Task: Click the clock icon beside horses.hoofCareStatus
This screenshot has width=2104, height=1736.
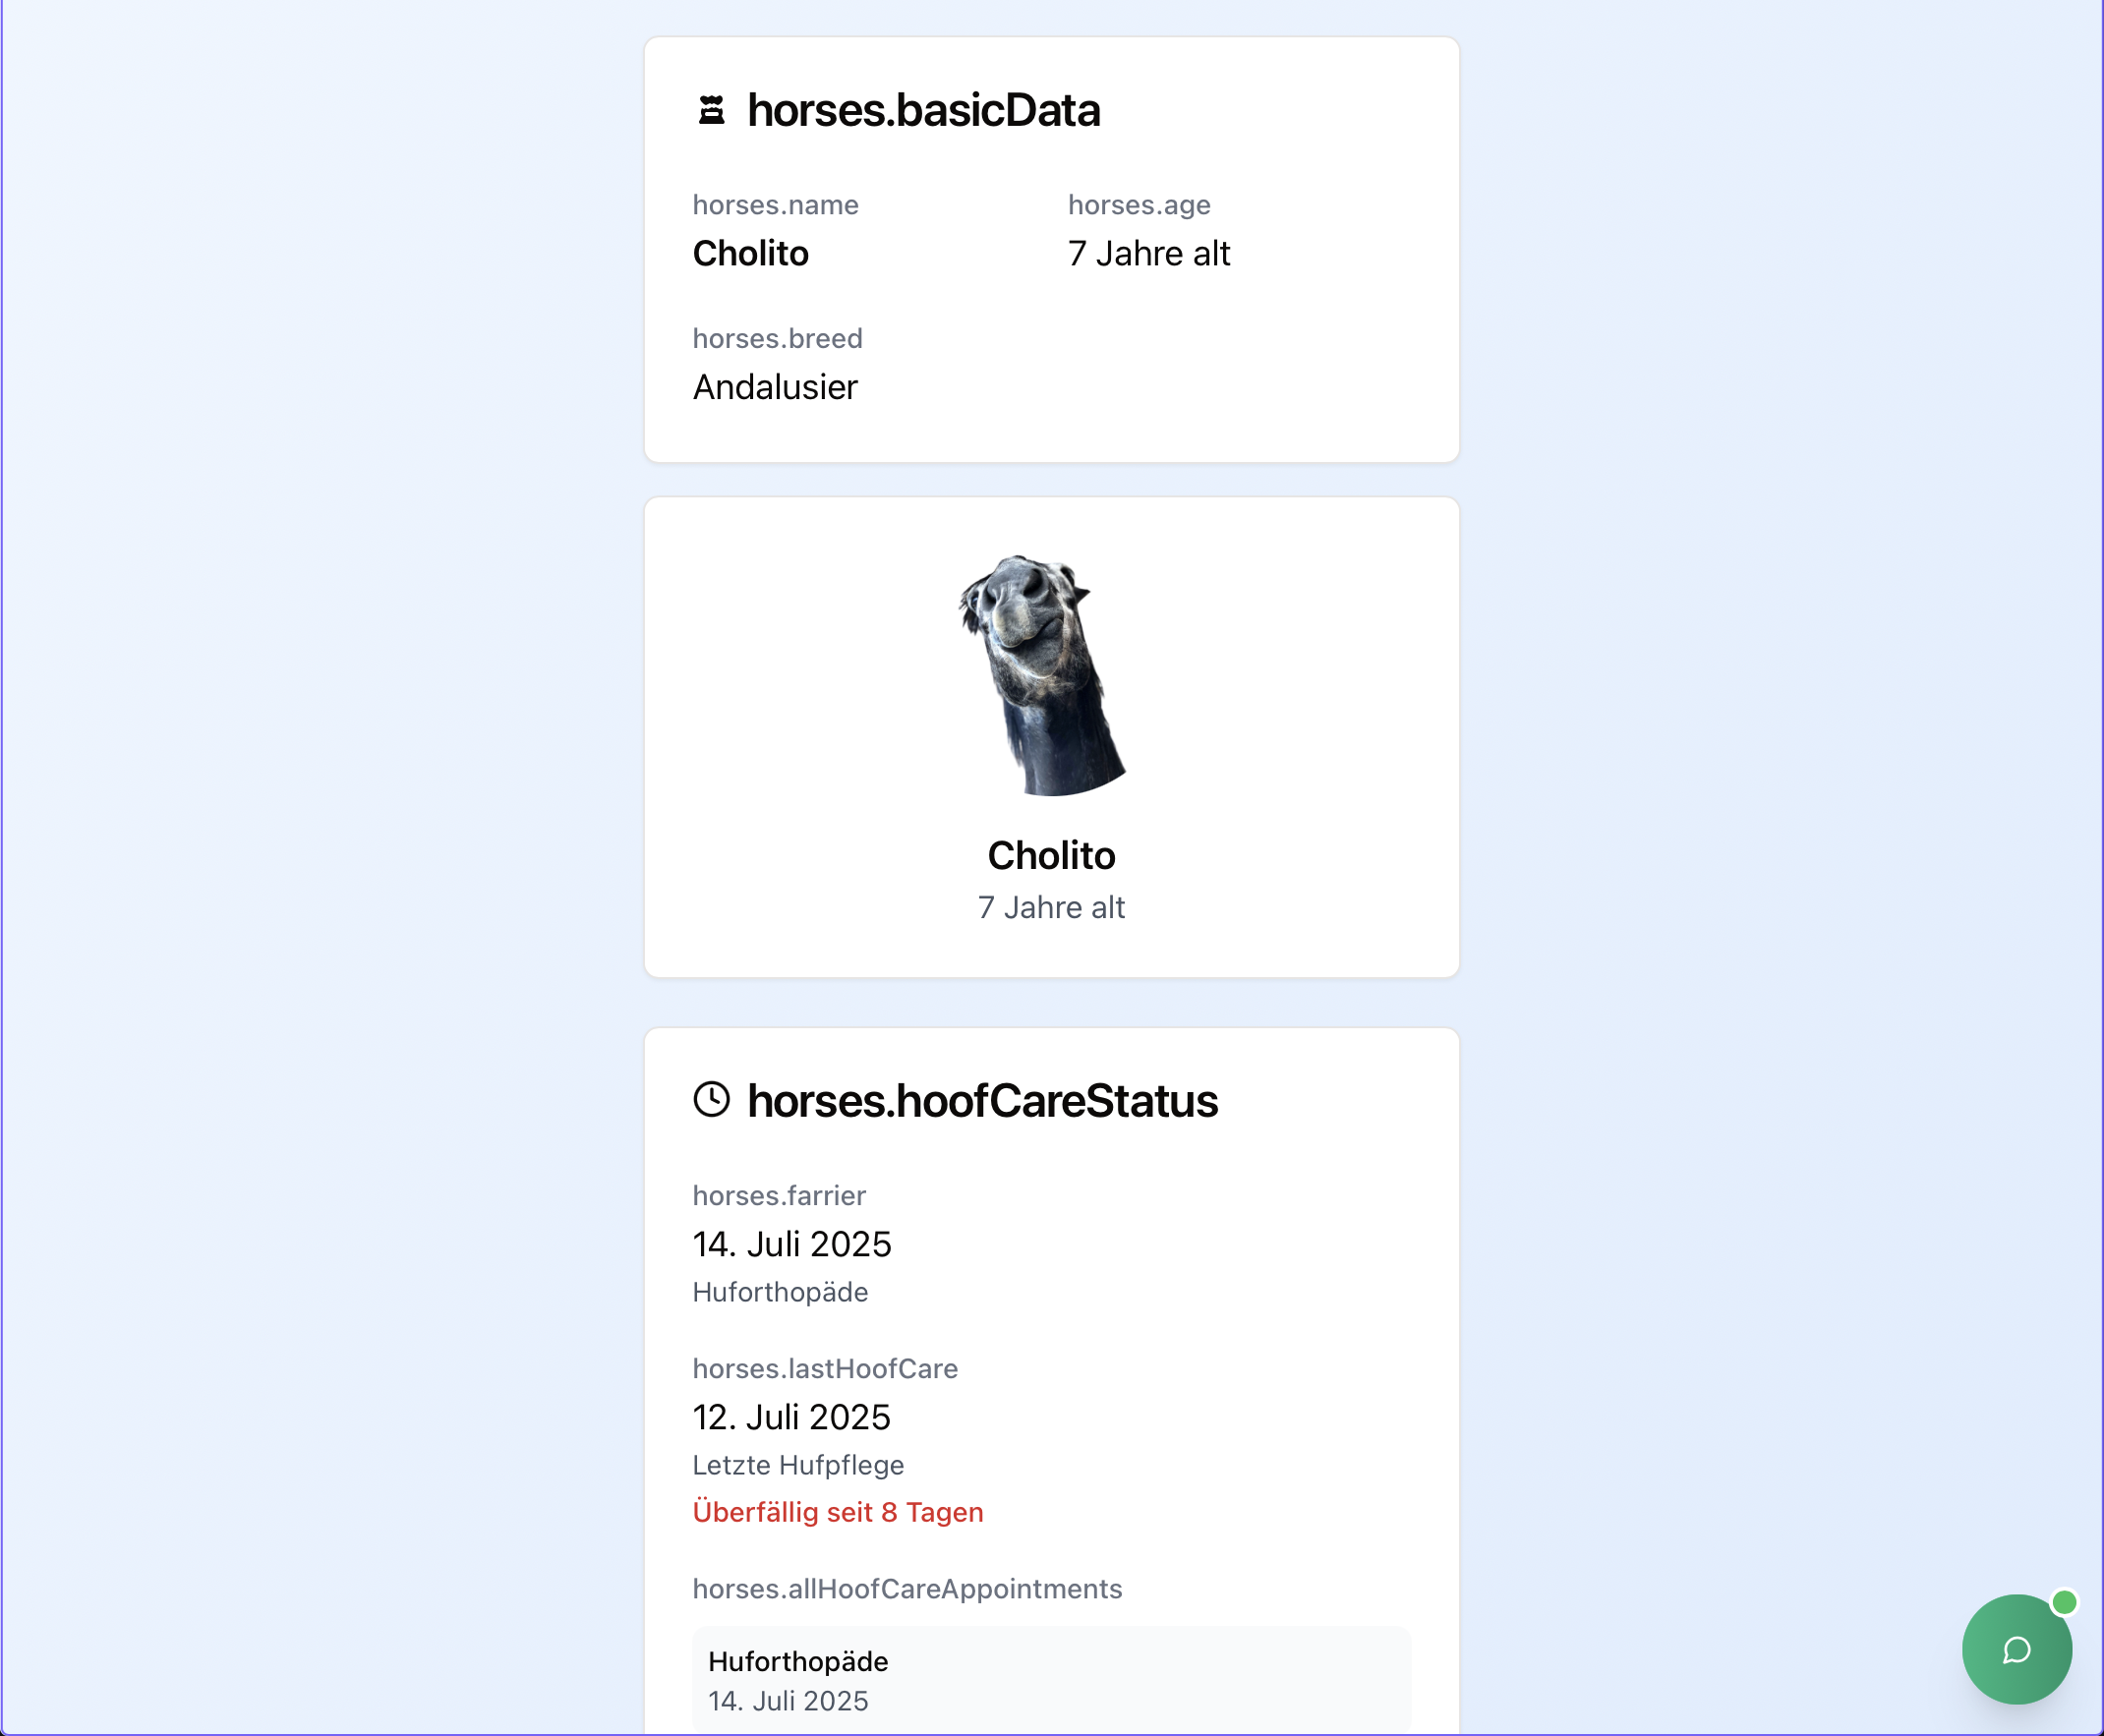Action: (711, 1099)
